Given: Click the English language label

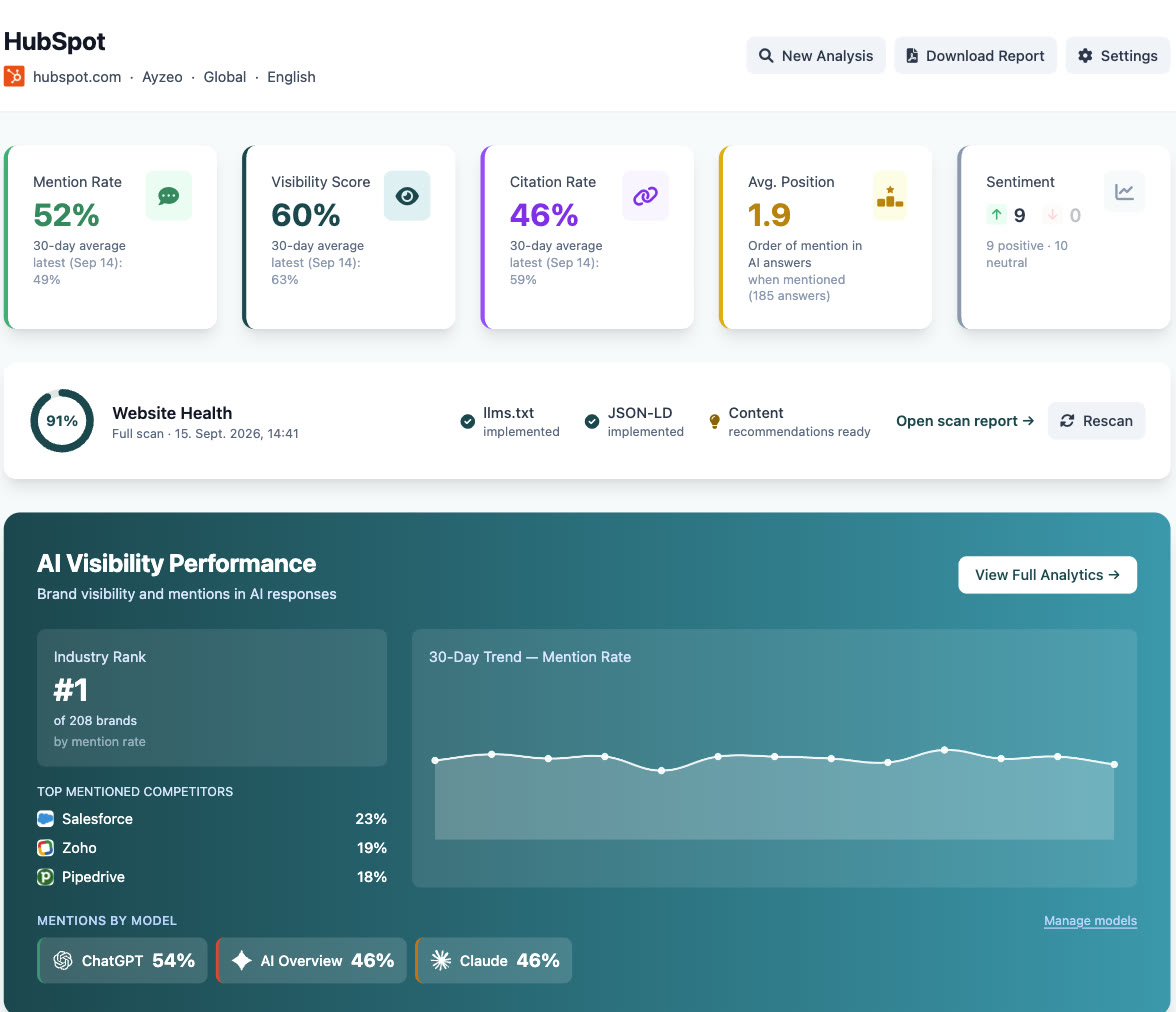Looking at the screenshot, I should point(291,77).
